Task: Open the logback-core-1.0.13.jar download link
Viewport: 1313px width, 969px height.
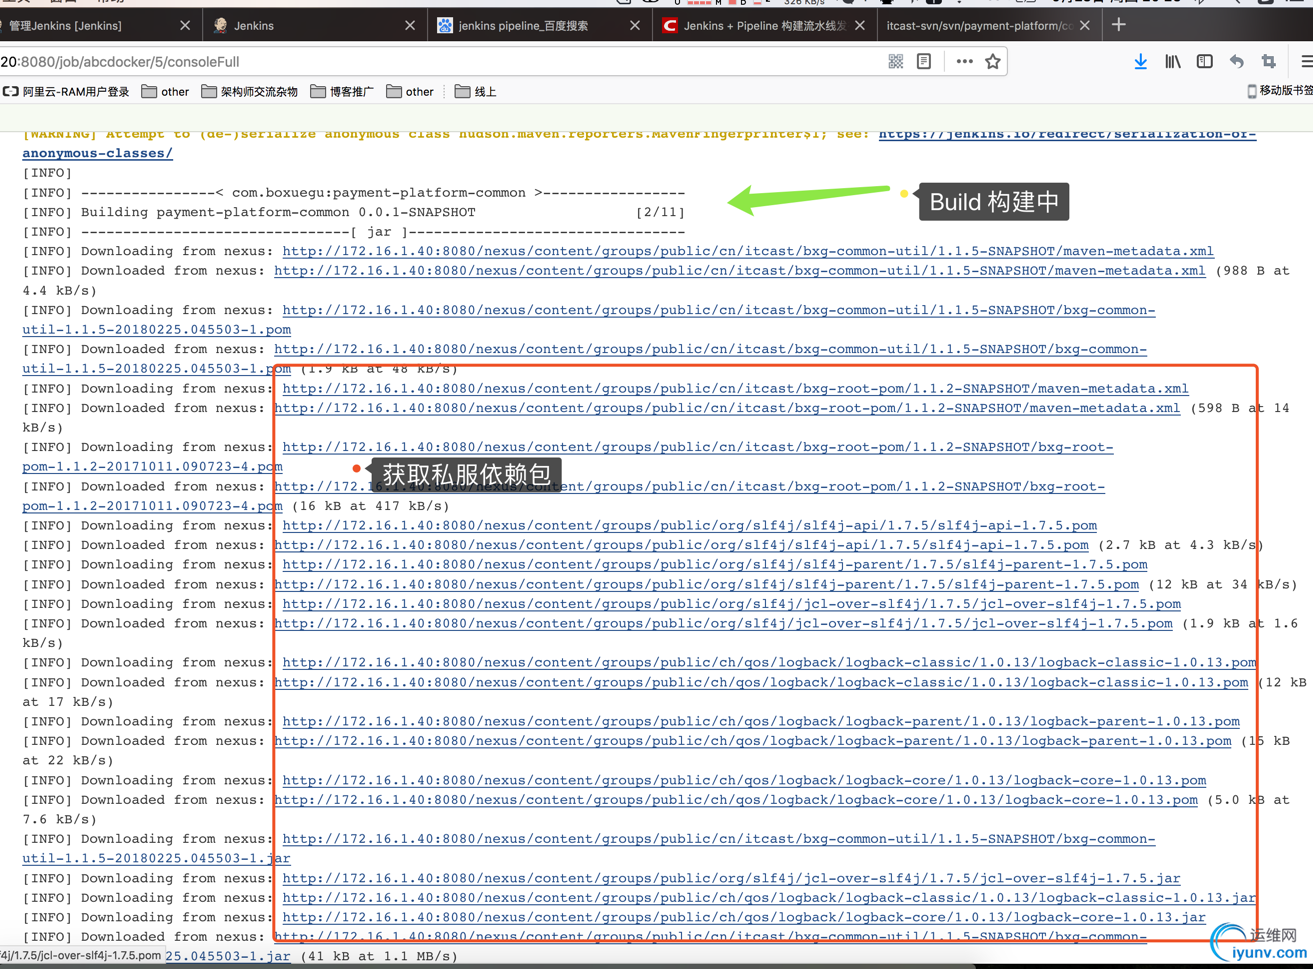Action: pos(744,917)
